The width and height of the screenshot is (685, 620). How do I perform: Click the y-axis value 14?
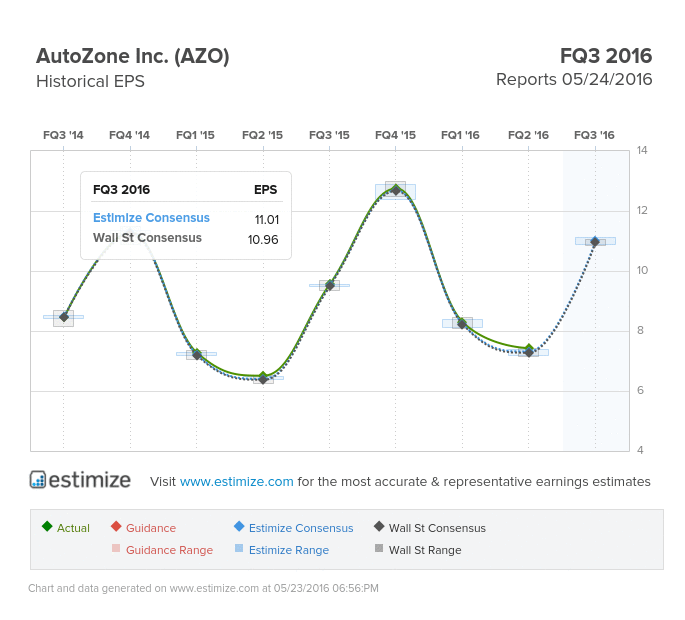click(x=642, y=150)
